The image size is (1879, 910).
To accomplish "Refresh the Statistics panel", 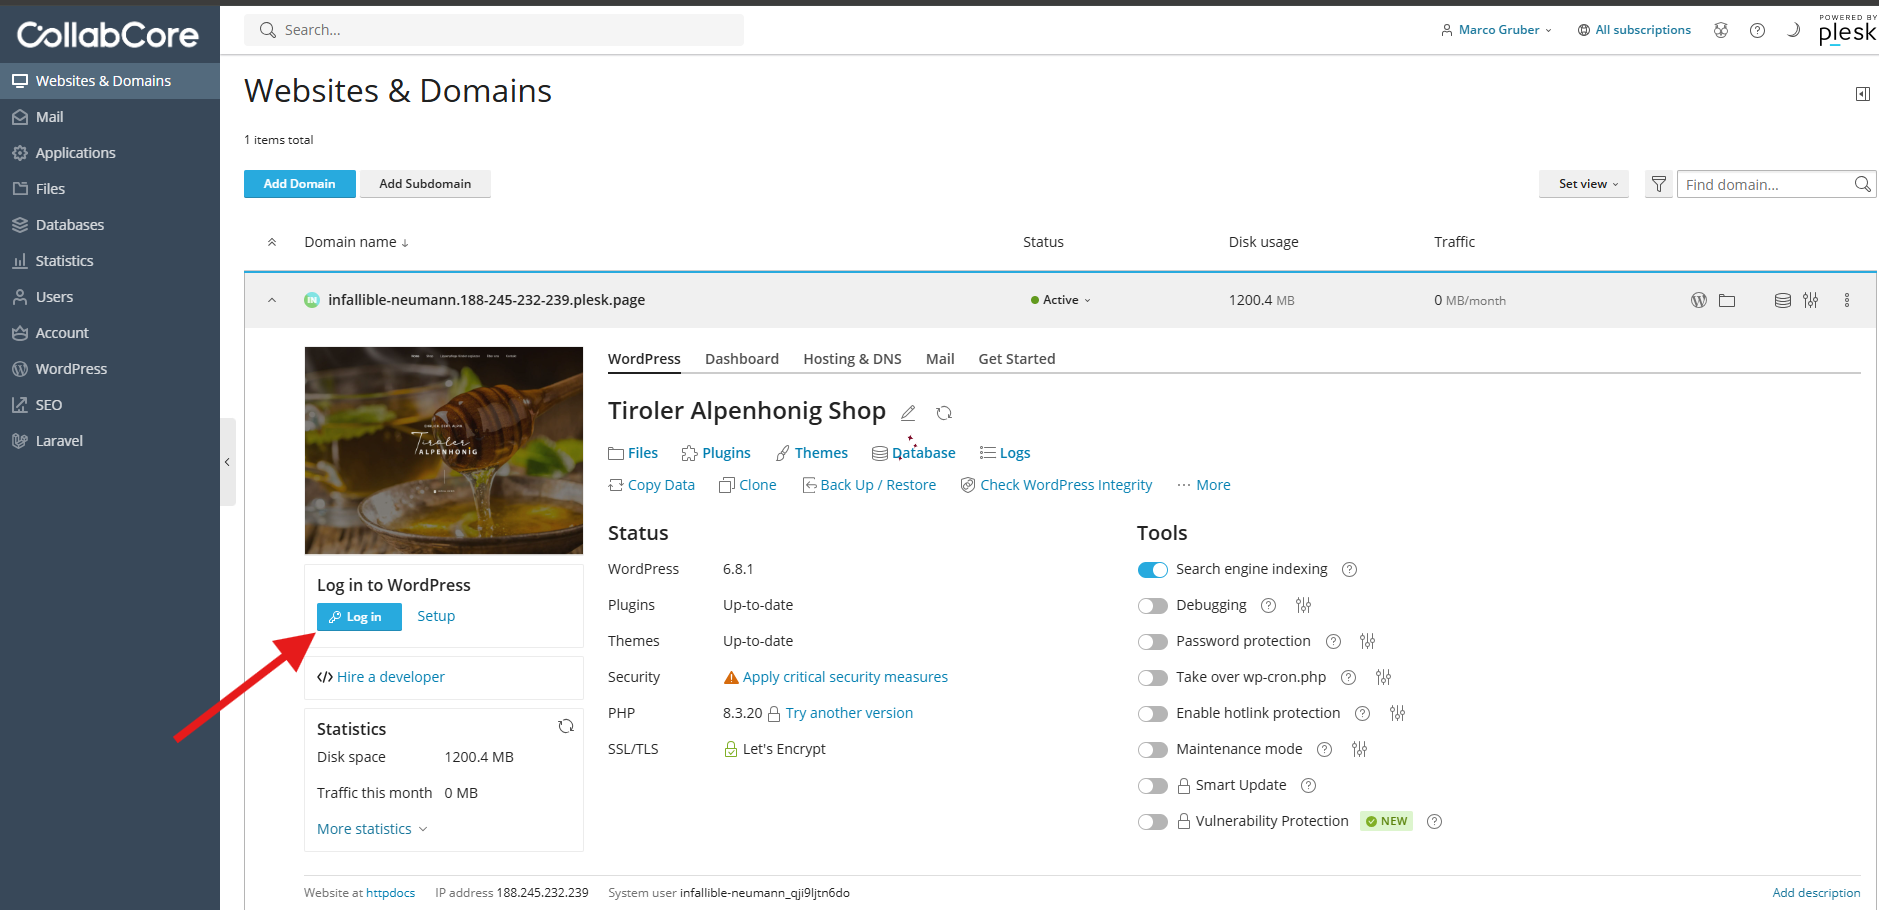I will click(566, 727).
